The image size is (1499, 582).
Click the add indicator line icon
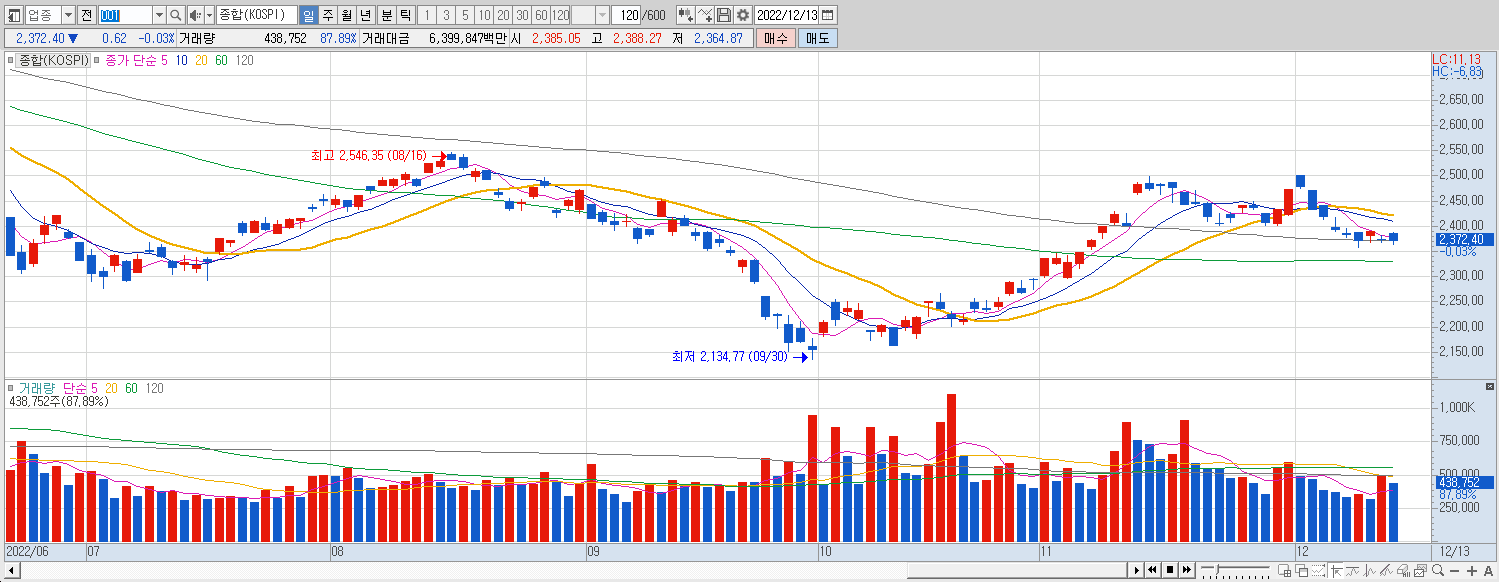(x=705, y=15)
